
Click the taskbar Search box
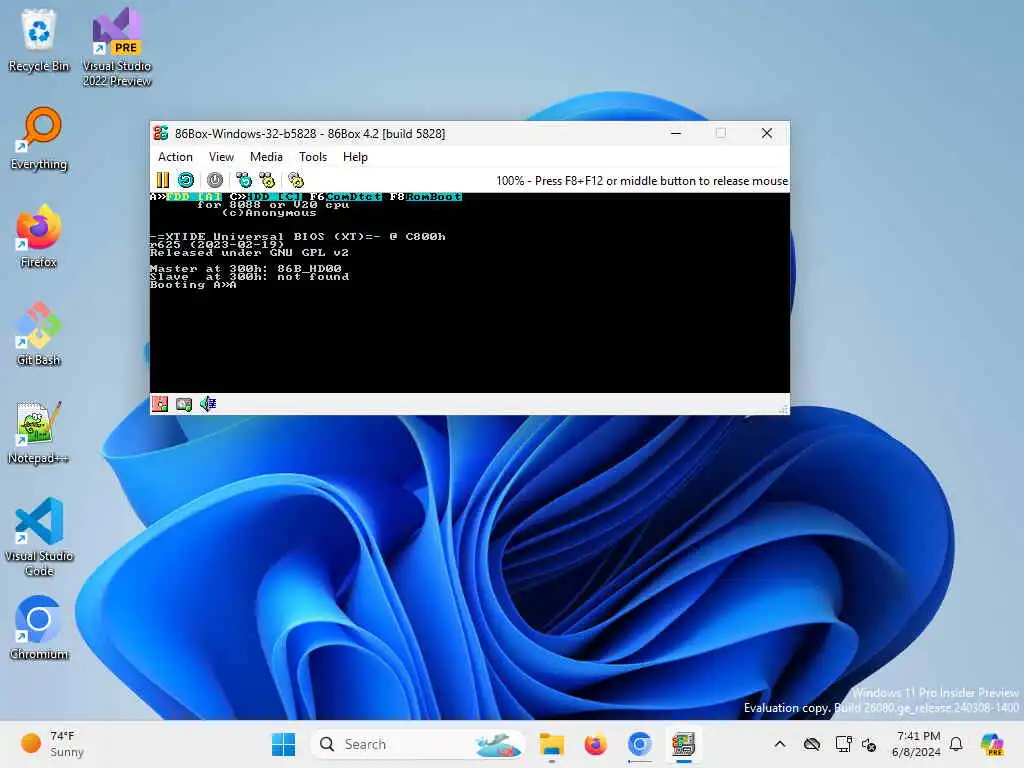pyautogui.click(x=418, y=744)
